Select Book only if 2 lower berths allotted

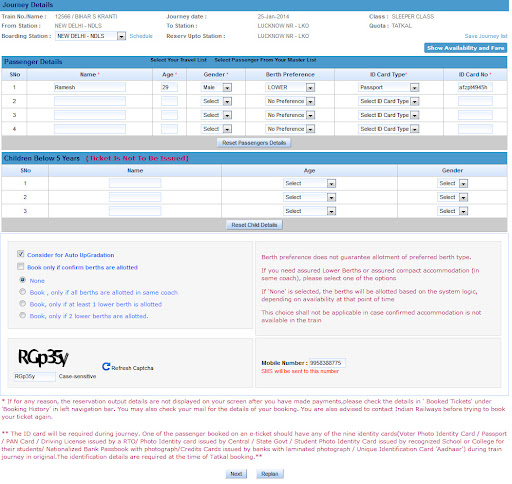(22, 315)
